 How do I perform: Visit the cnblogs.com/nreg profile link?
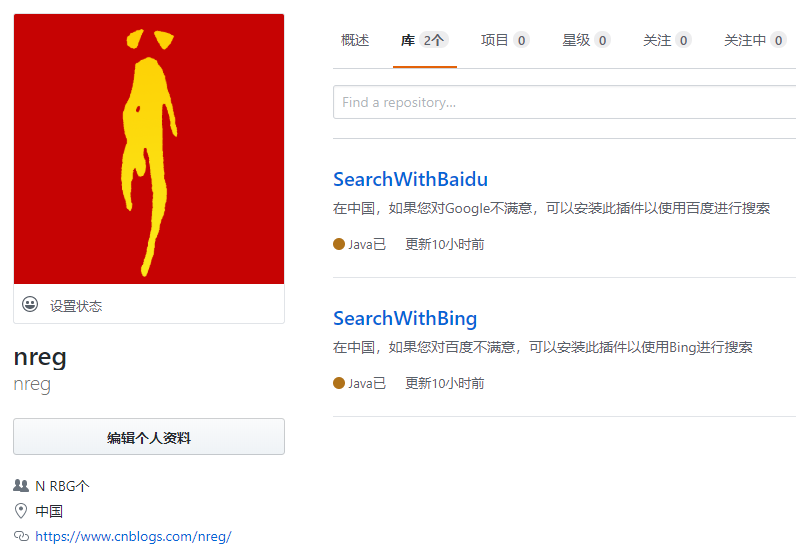[x=133, y=536]
